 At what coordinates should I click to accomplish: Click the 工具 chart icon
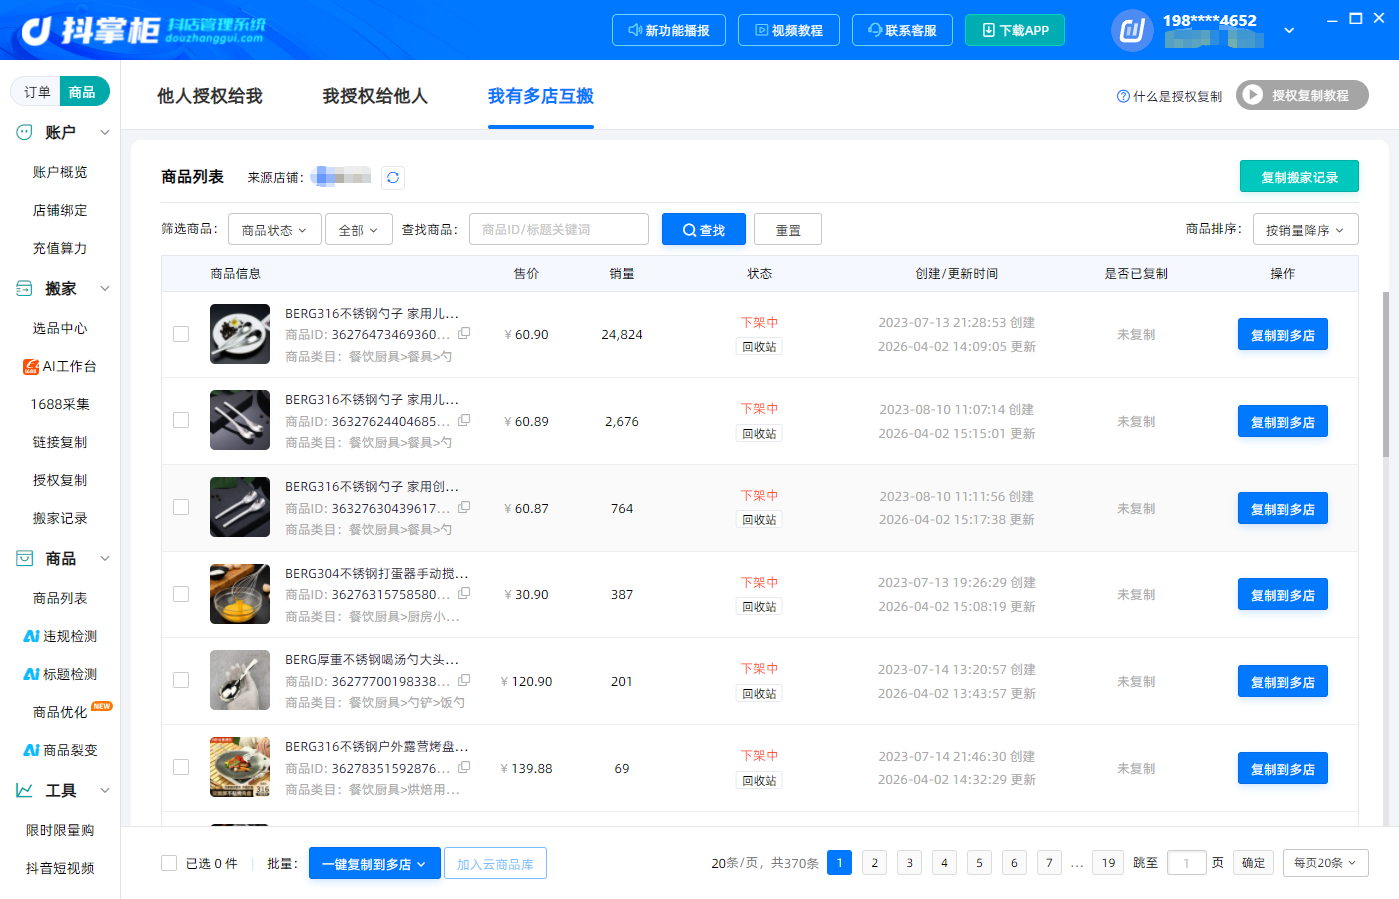25,790
